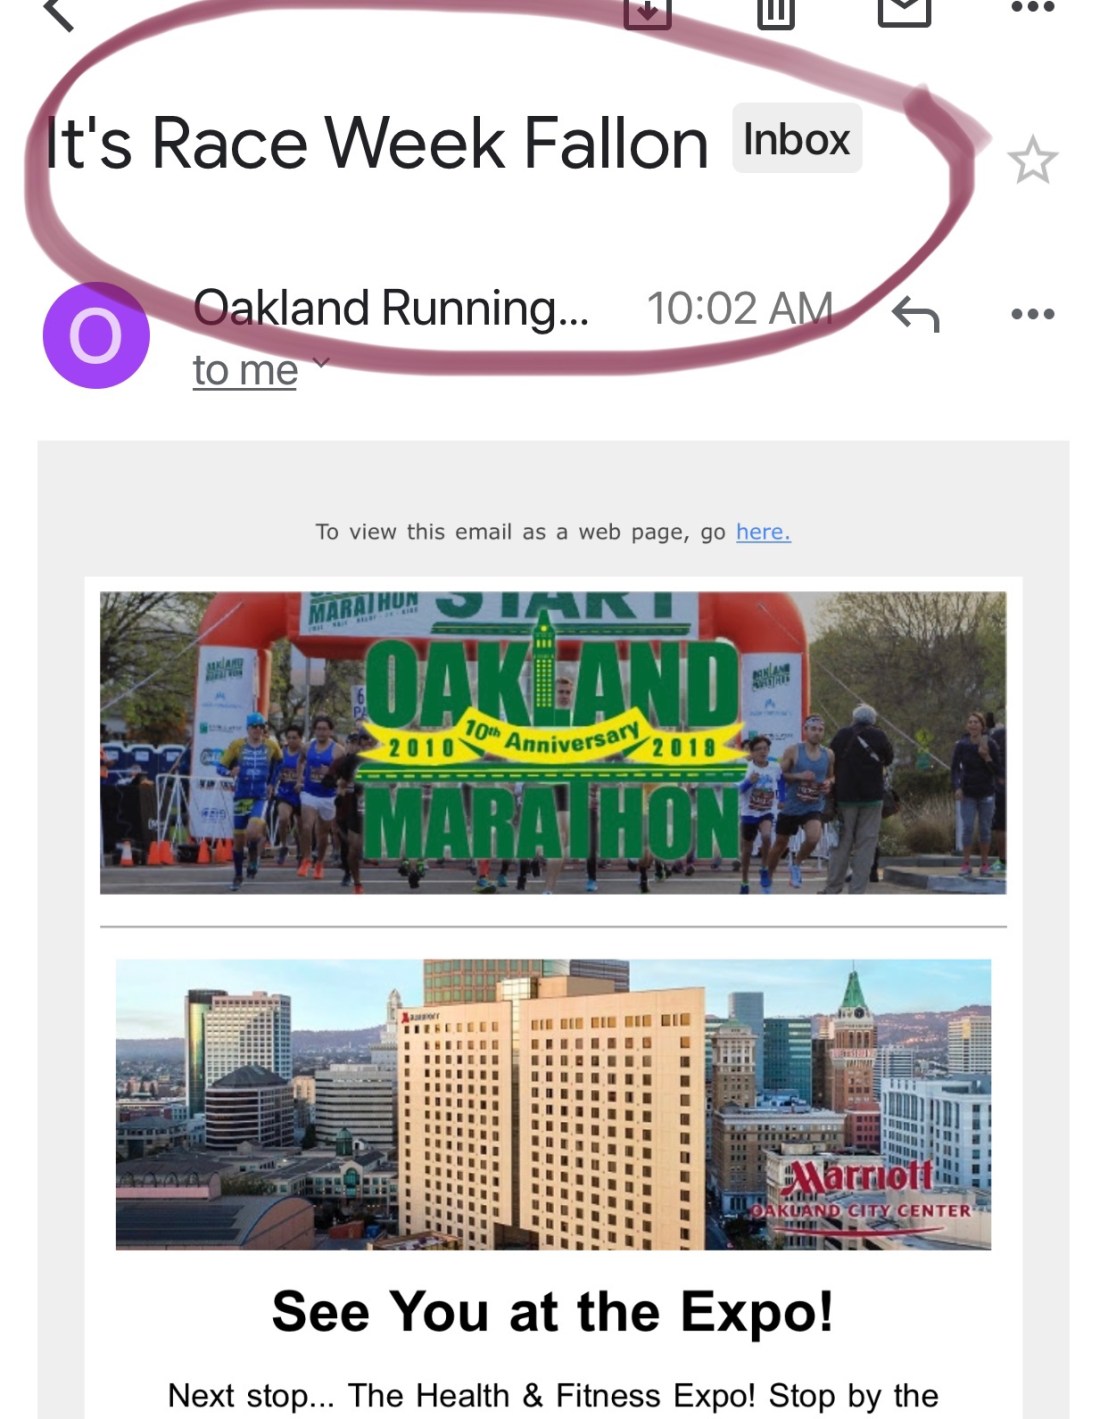
Task: Tap 'See You at the Expo!' heading
Action: (553, 1311)
